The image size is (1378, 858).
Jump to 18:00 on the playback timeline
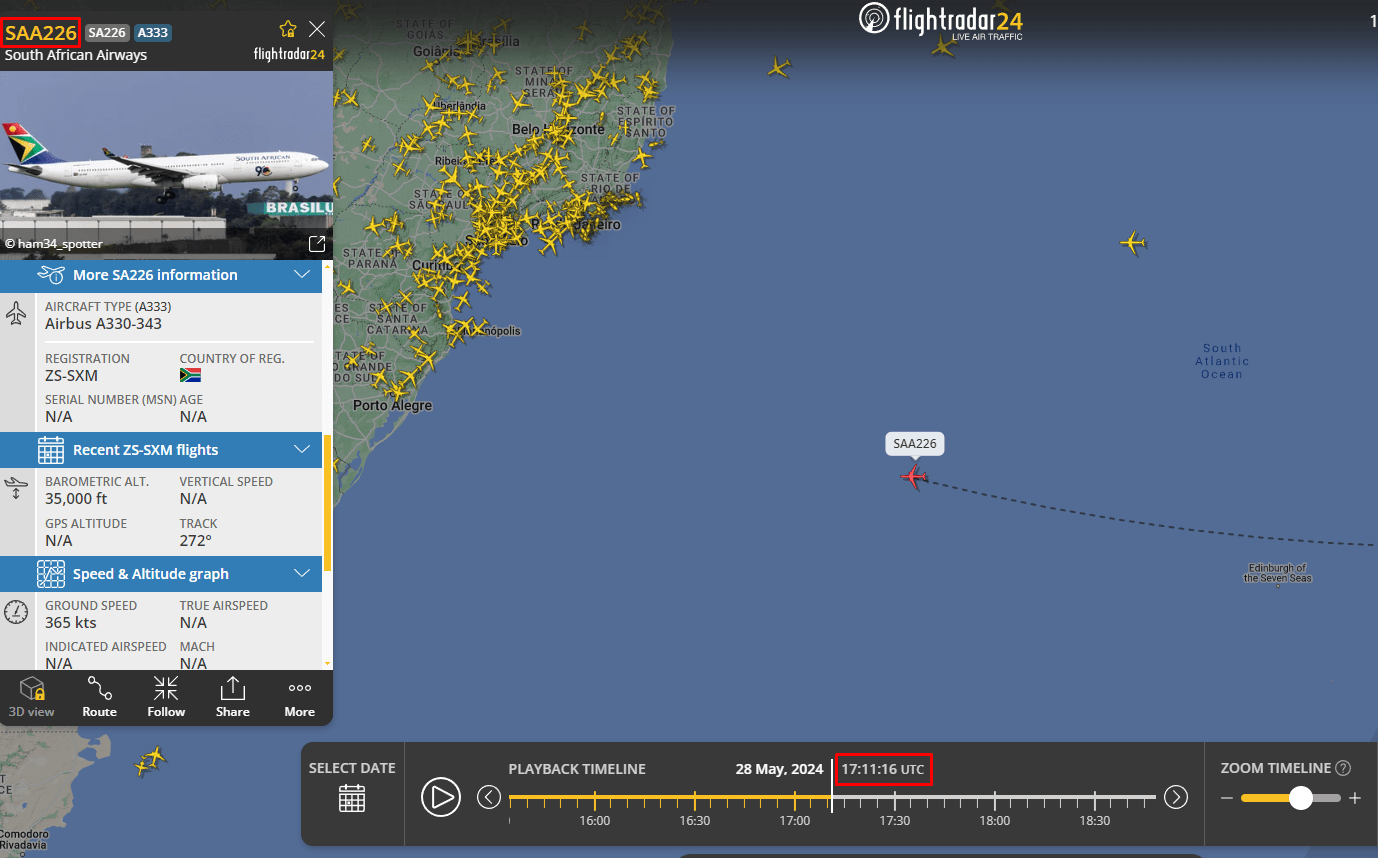(x=994, y=800)
